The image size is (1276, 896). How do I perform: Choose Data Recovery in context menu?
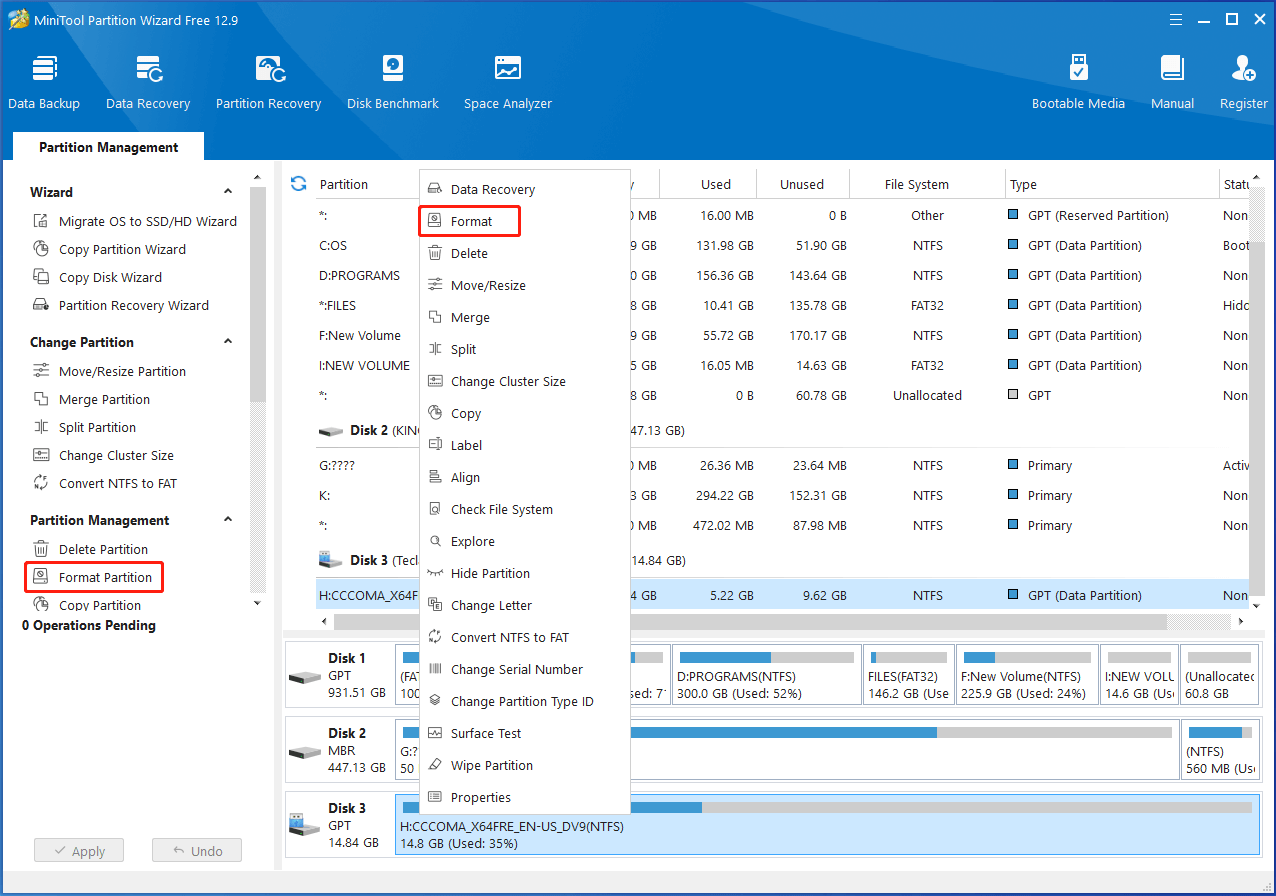(x=524, y=189)
